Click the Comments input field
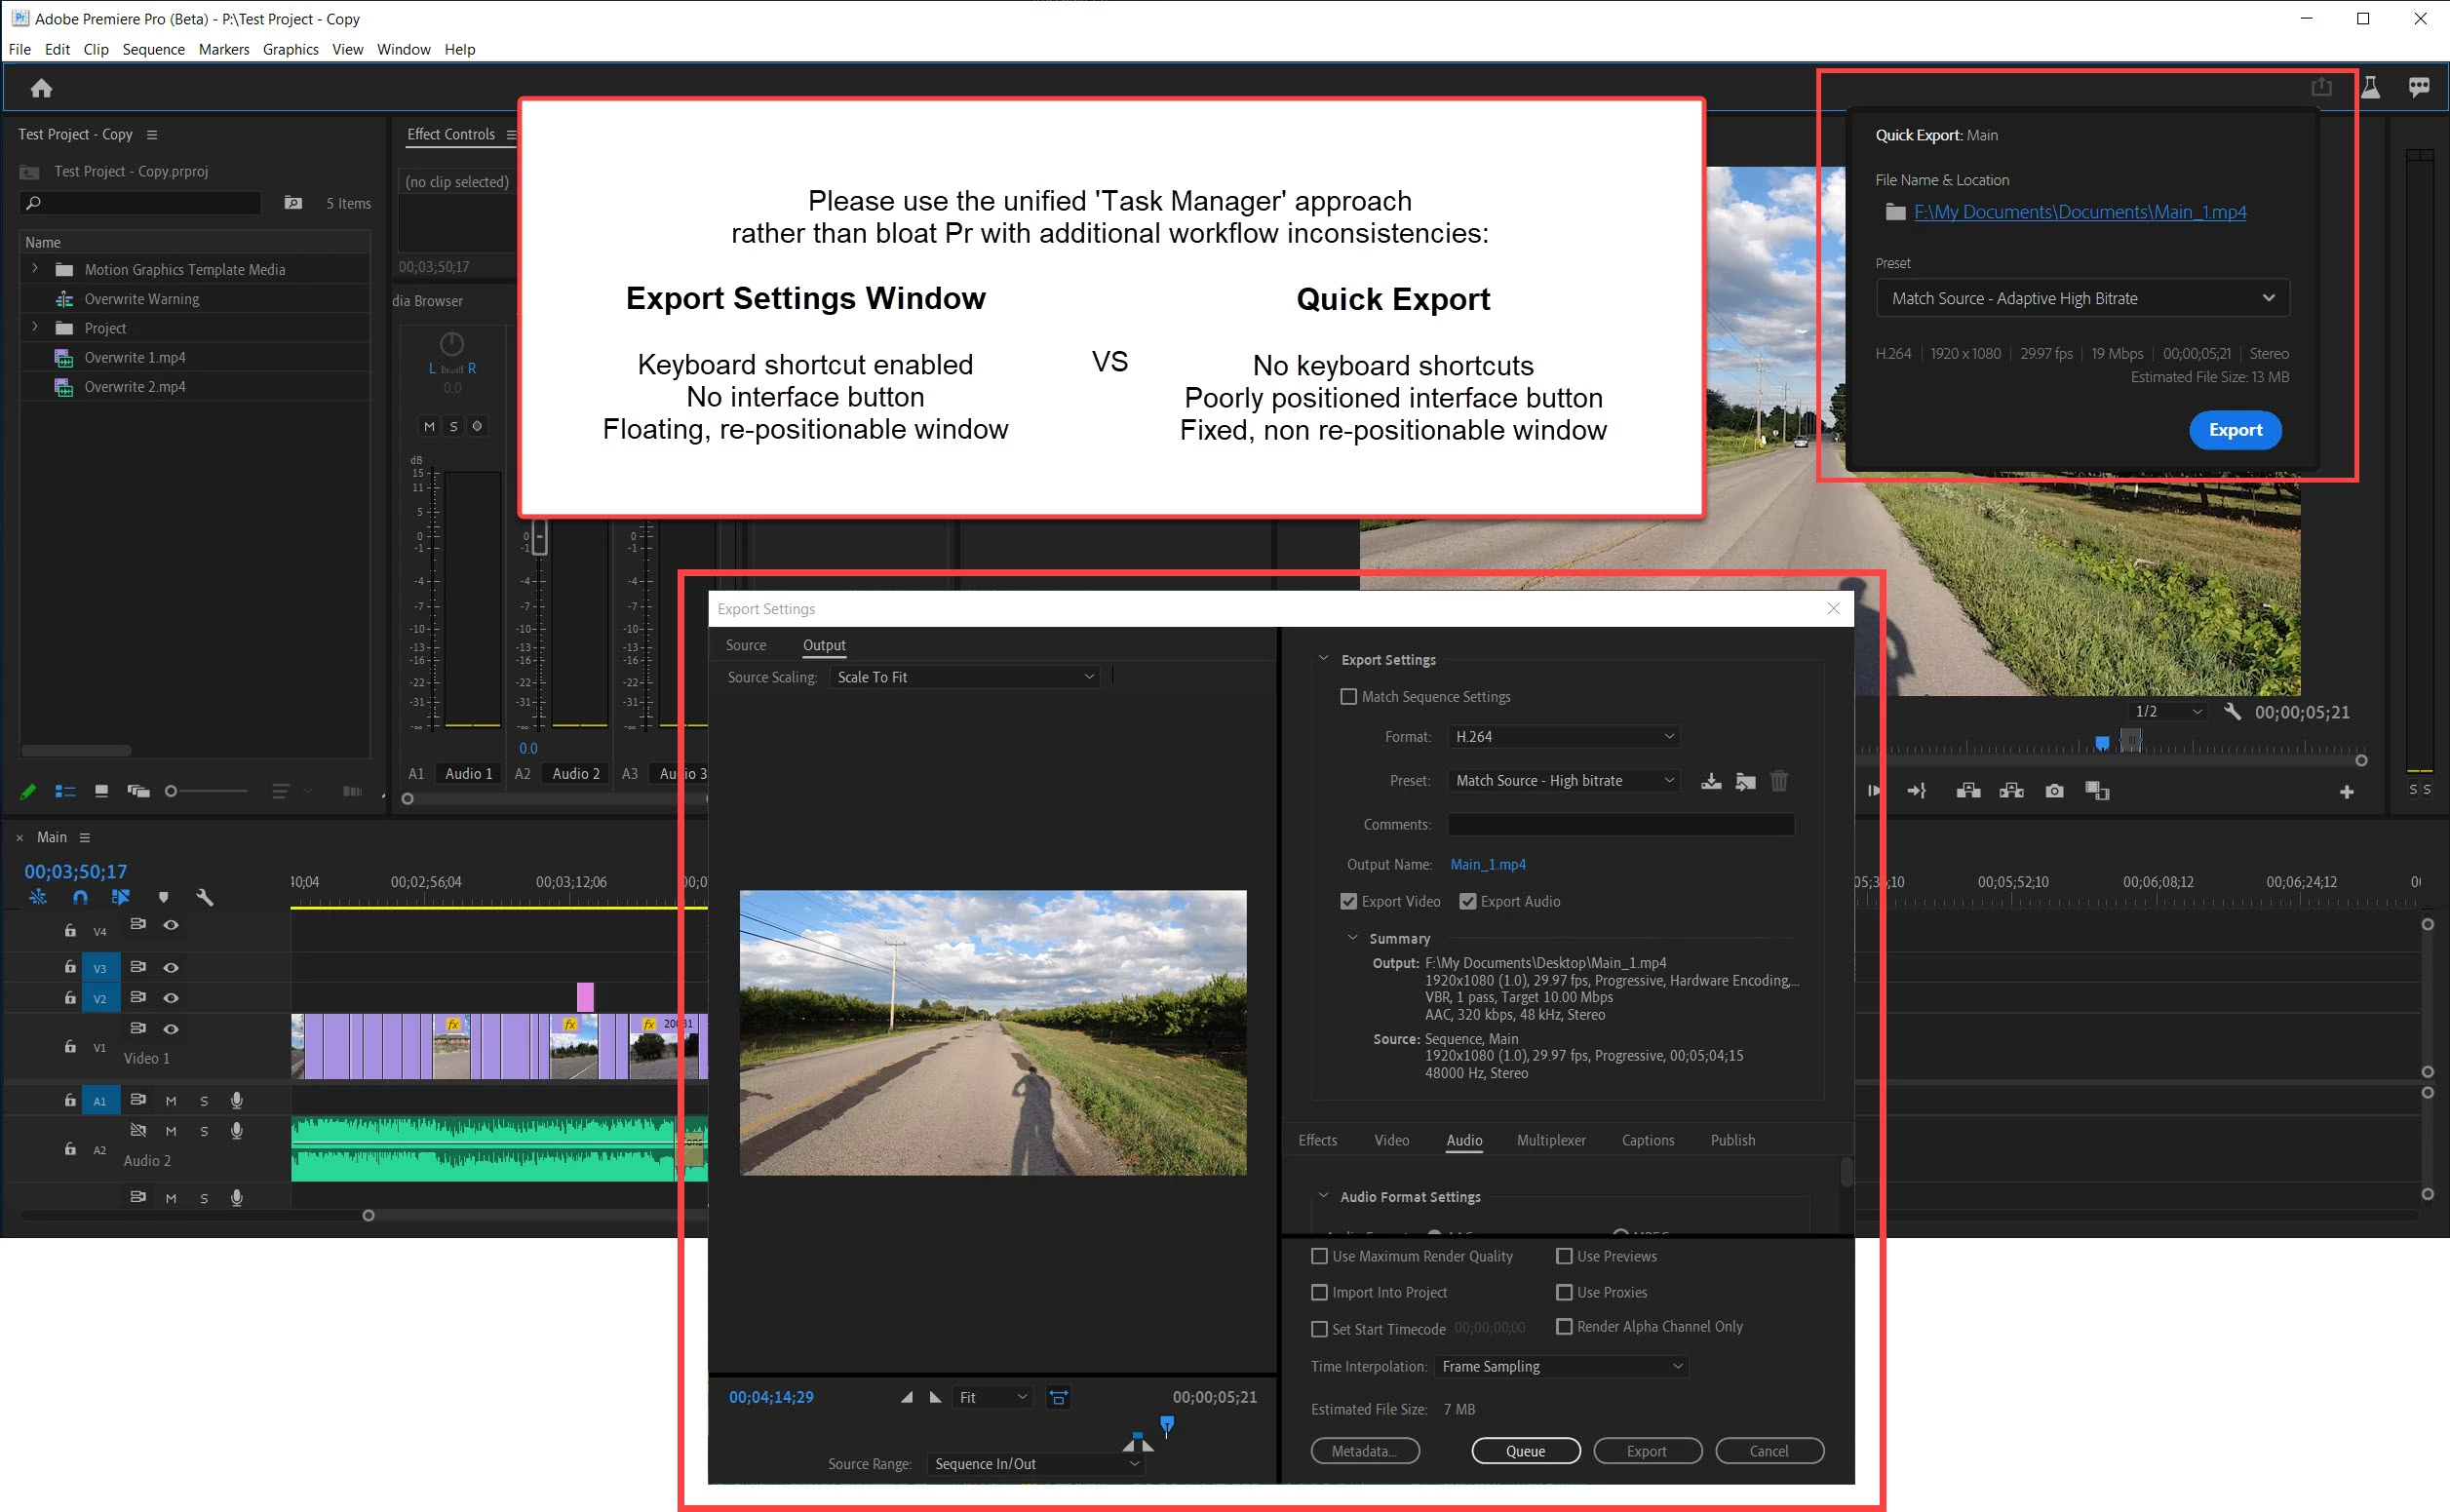 [1620, 824]
